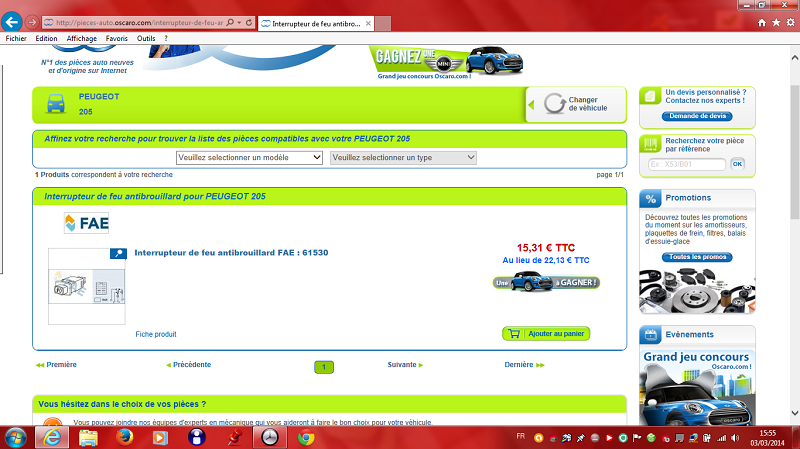Select page 1 button
800x449 pixels.
[x=324, y=367]
